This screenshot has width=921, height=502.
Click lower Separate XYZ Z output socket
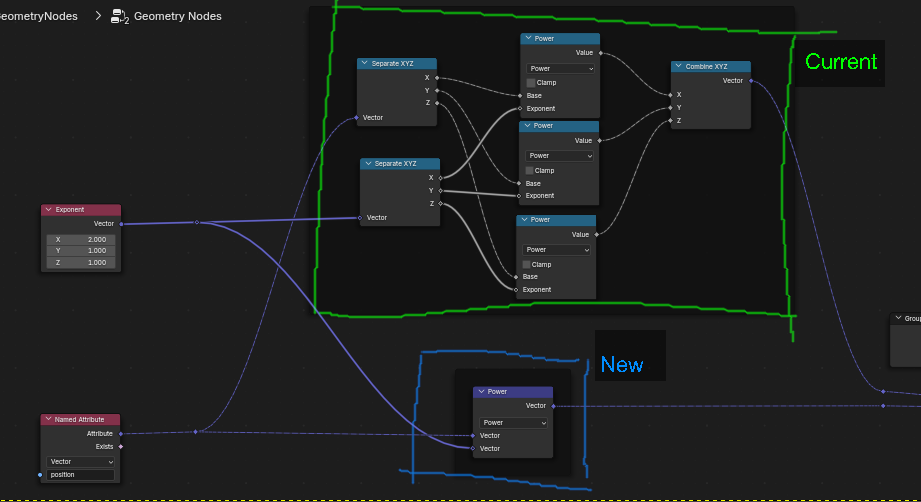point(441,204)
